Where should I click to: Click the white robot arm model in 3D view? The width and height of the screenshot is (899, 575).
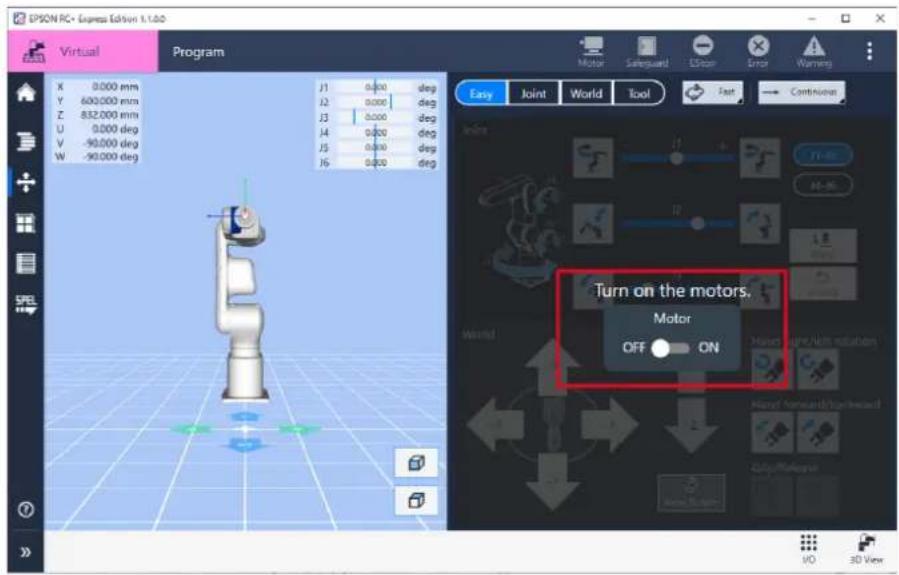(240, 302)
